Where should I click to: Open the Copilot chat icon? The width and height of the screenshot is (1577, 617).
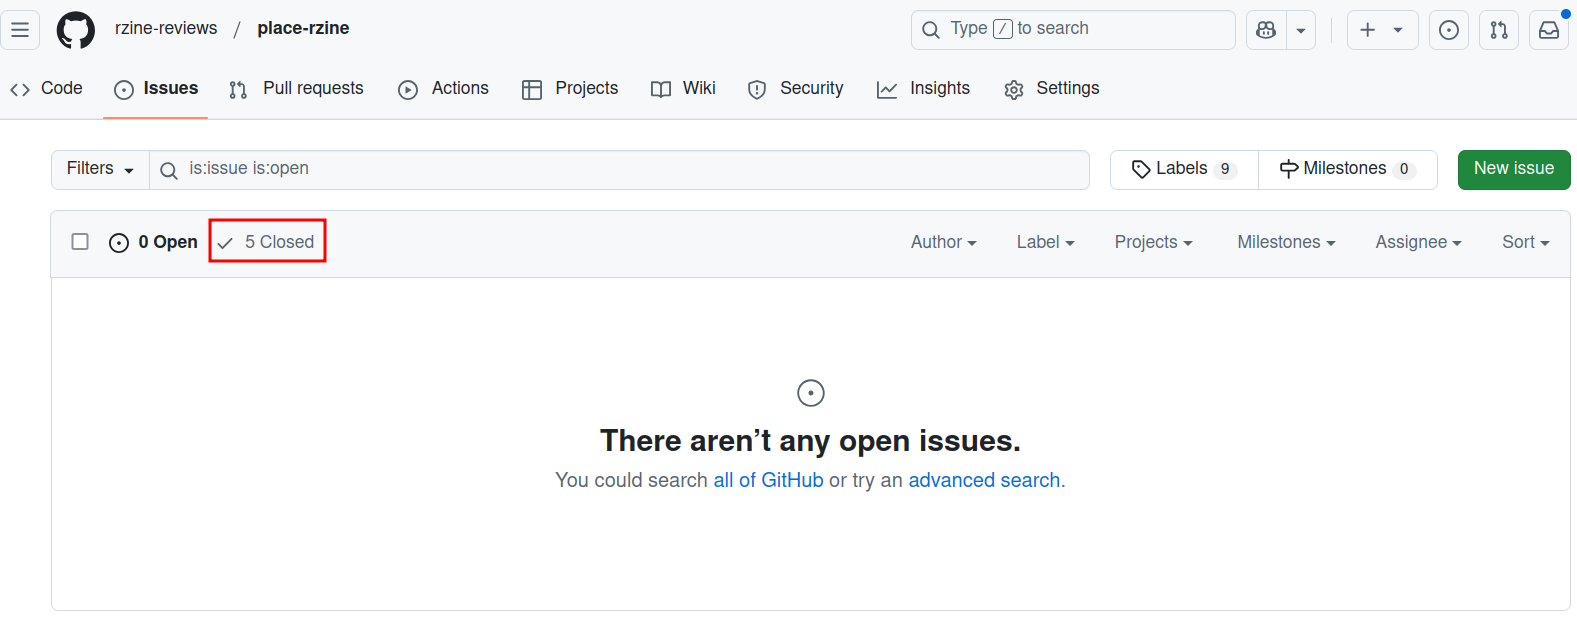coord(1266,30)
